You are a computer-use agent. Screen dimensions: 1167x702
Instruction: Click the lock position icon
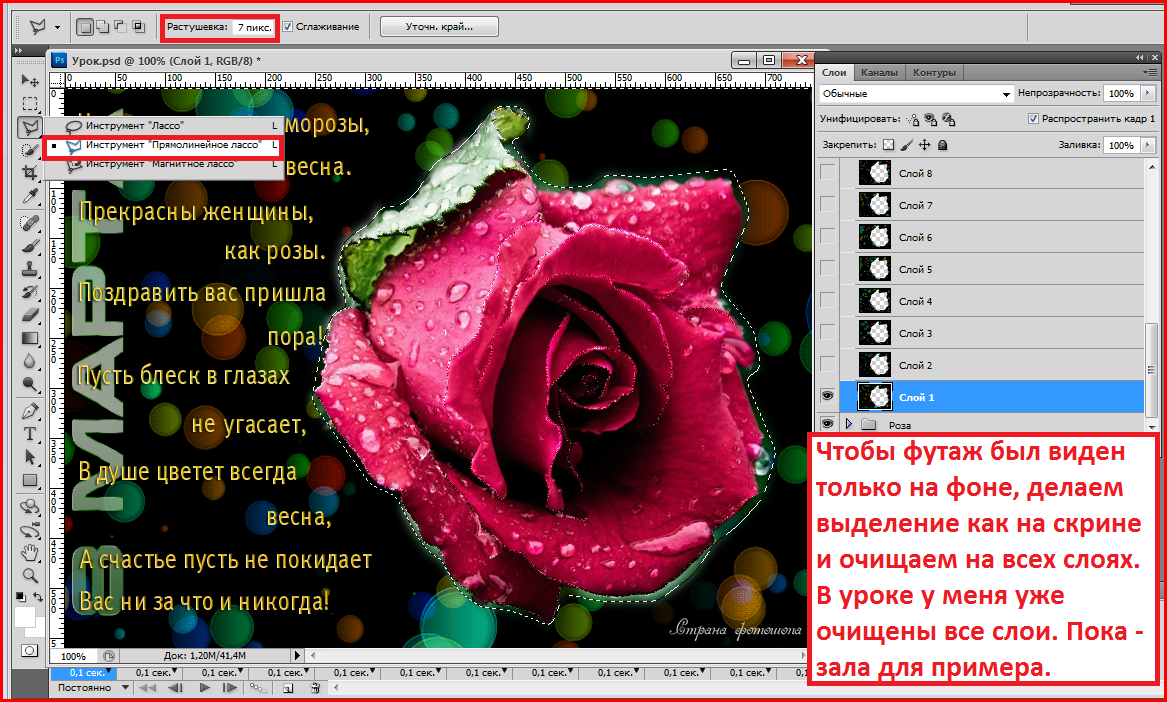924,145
